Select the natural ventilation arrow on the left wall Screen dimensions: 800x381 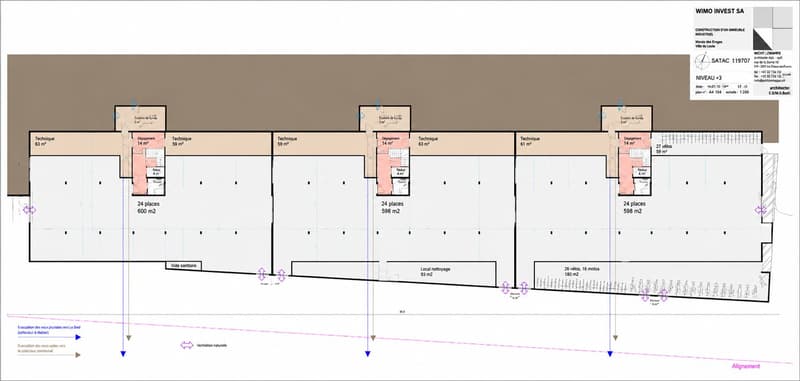pyautogui.click(x=30, y=210)
